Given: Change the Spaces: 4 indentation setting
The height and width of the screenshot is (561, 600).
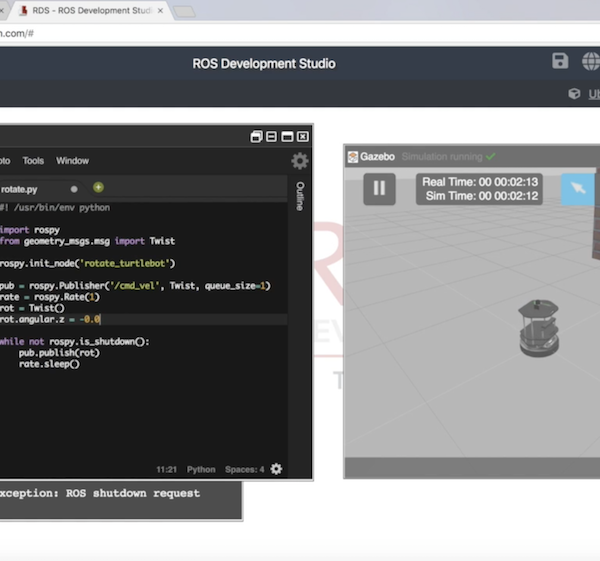Looking at the screenshot, I should click(x=245, y=470).
